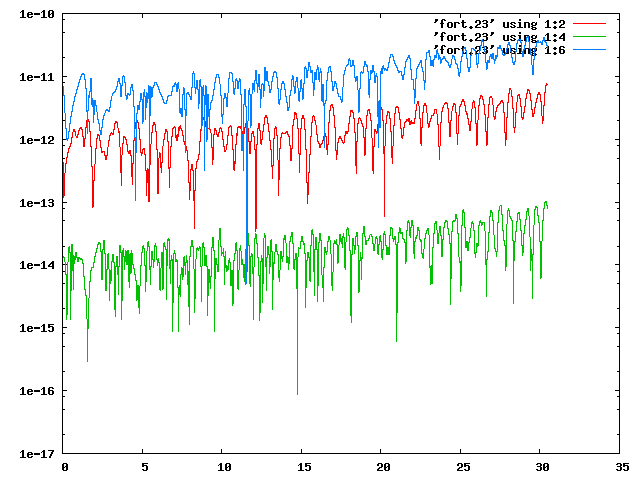
Task: Click the y-axis label 1e-11
Action: click(37, 77)
